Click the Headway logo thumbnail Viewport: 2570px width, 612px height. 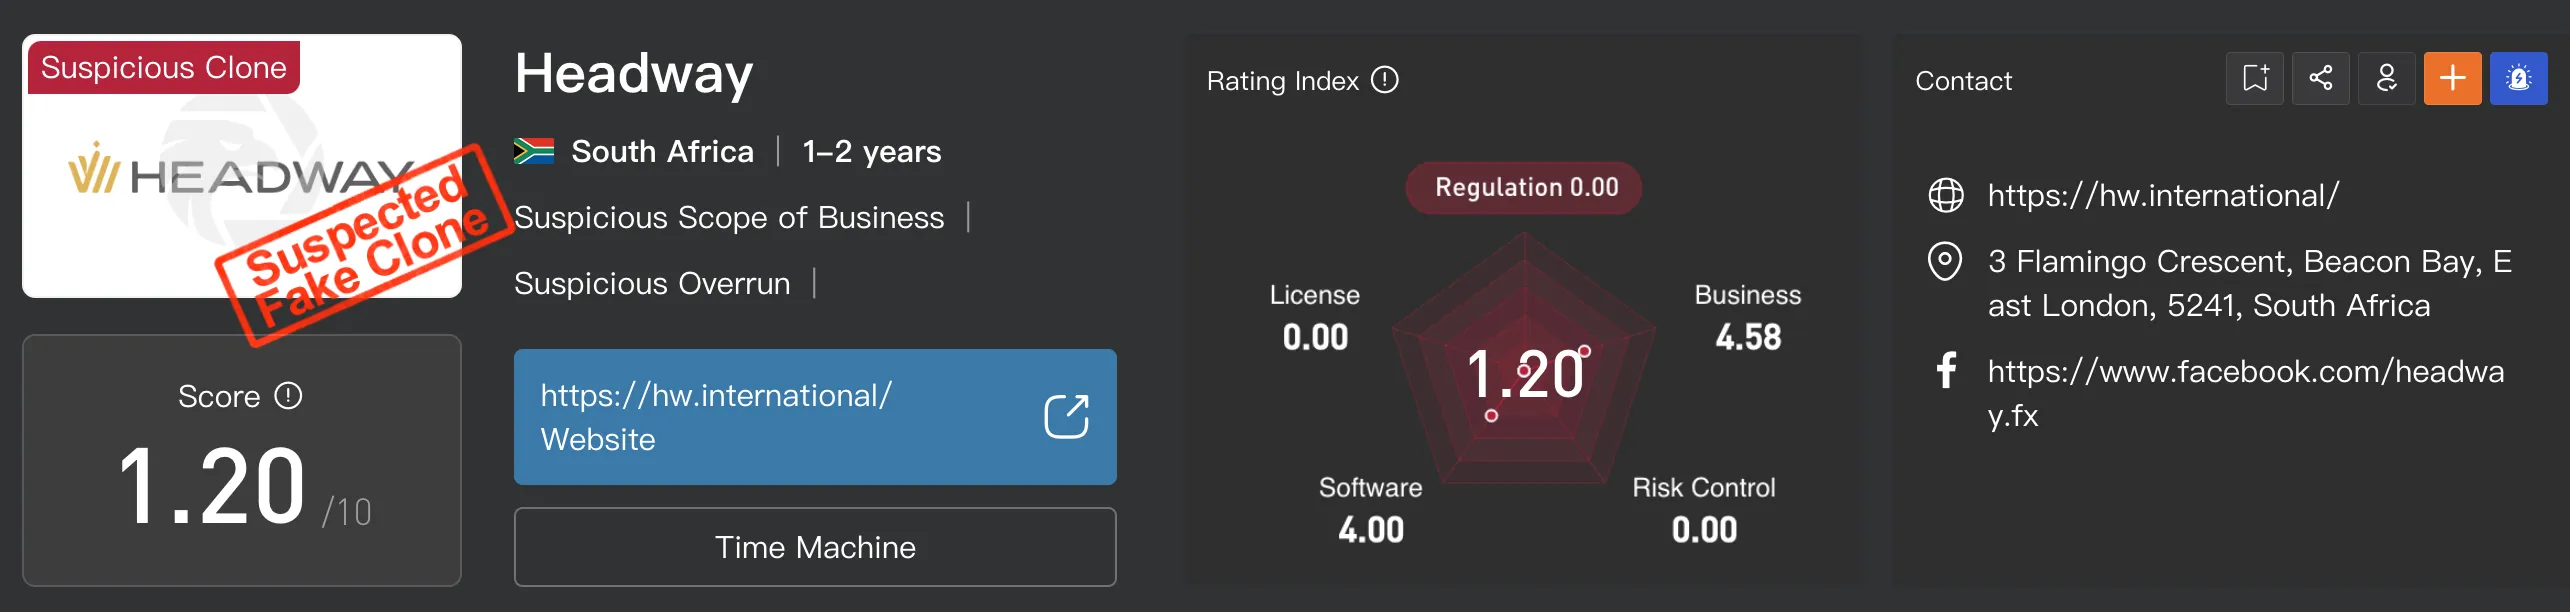[x=242, y=166]
